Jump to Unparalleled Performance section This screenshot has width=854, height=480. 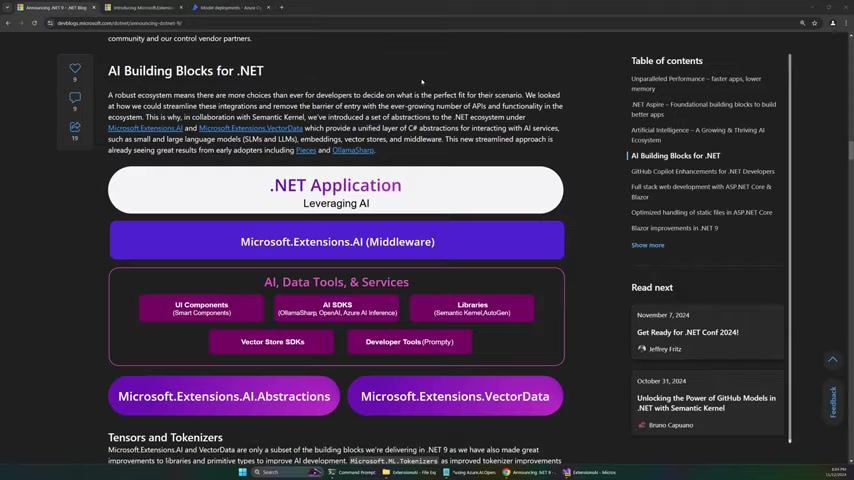click(x=696, y=84)
